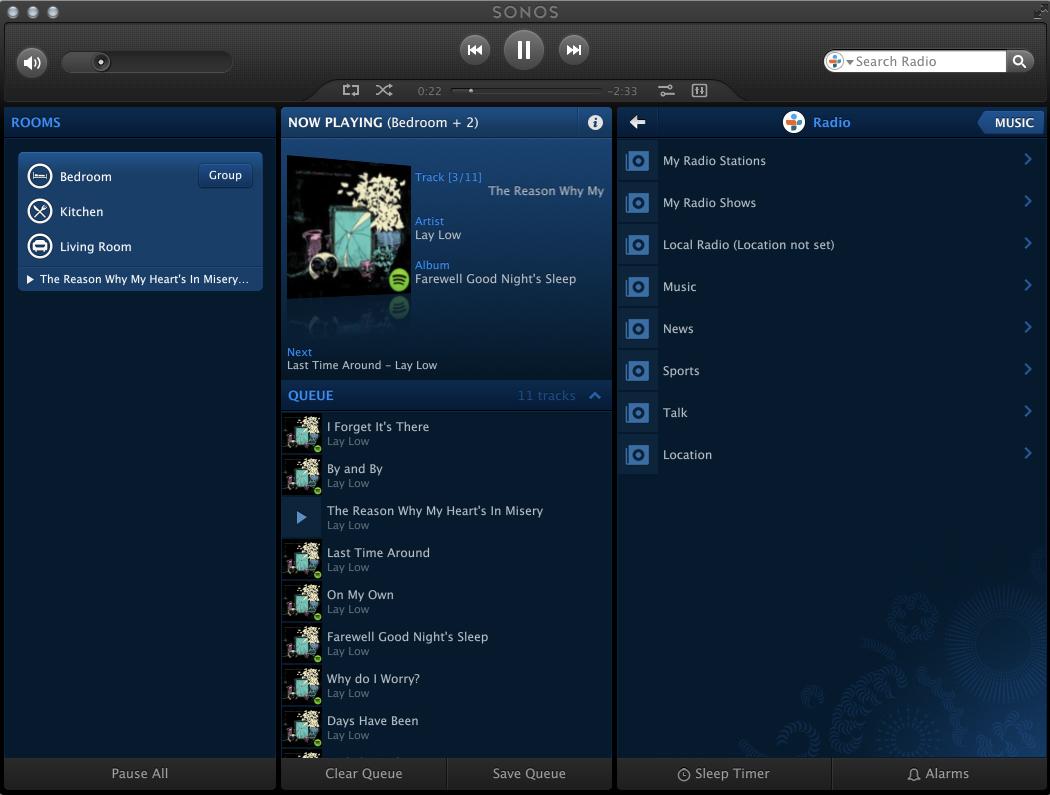Click the Save Queue button
Screen dimensions: 1050x795
[x=529, y=774]
